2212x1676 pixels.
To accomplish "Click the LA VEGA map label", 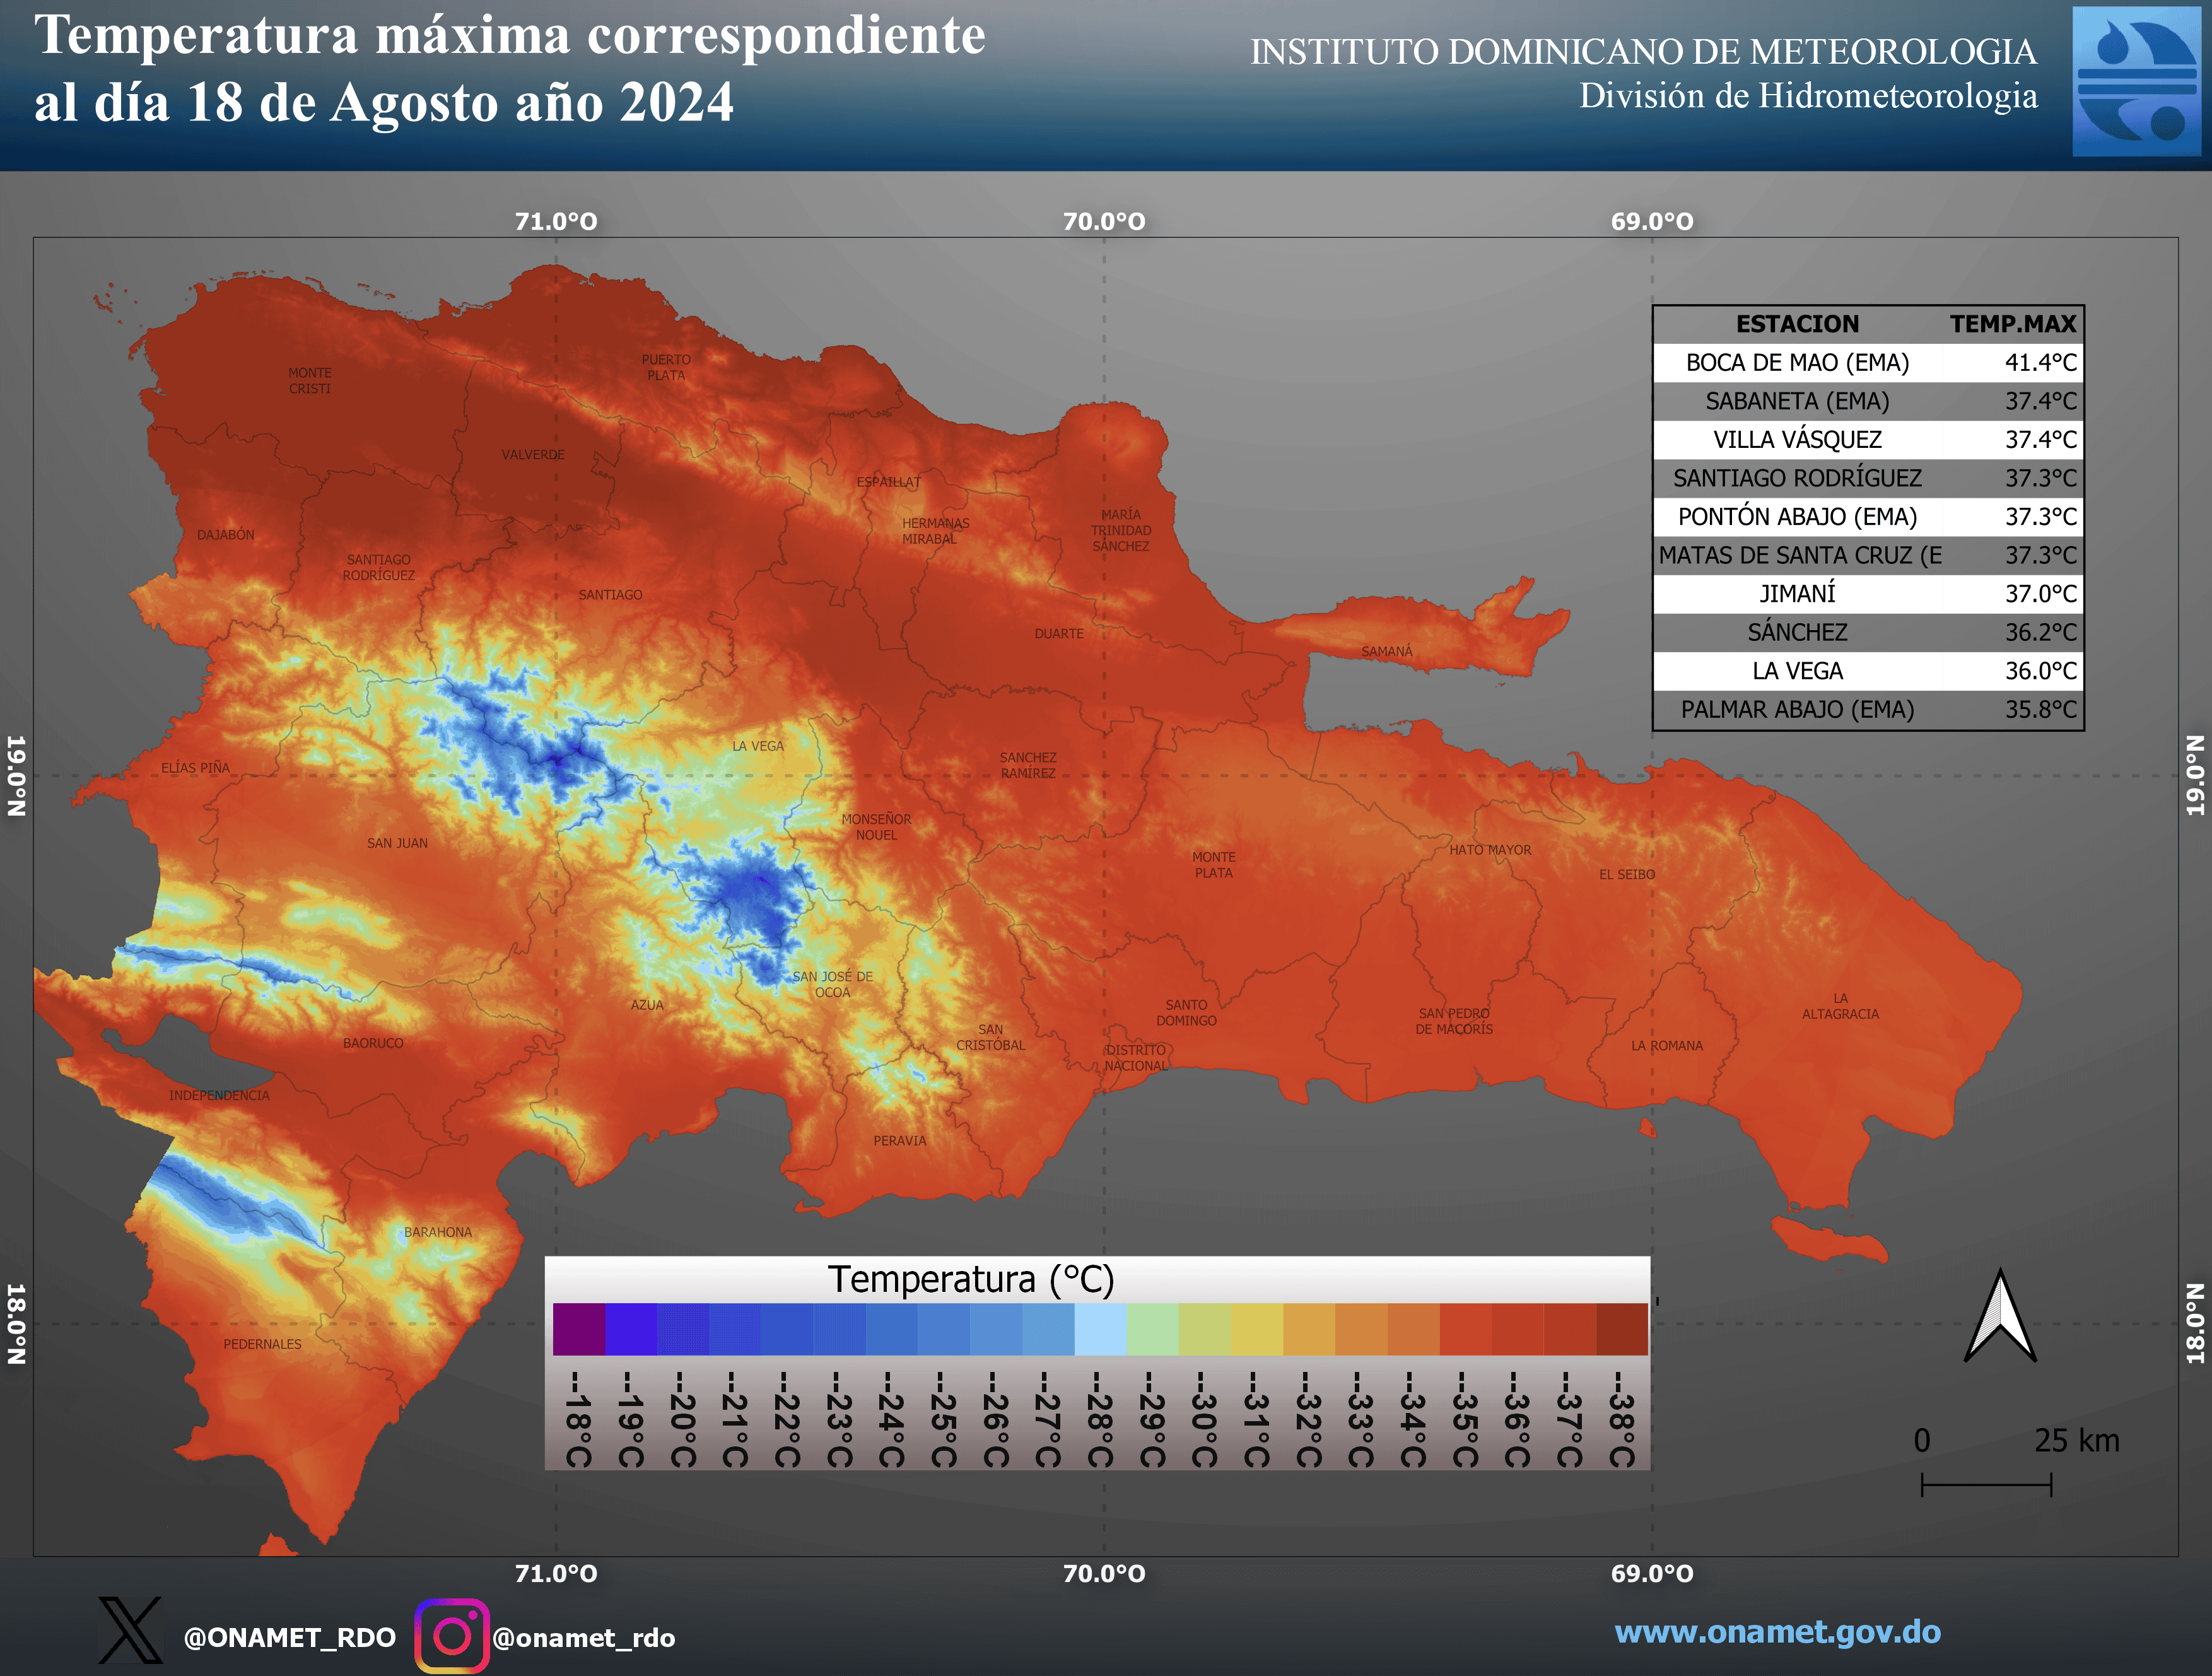I will (x=758, y=746).
